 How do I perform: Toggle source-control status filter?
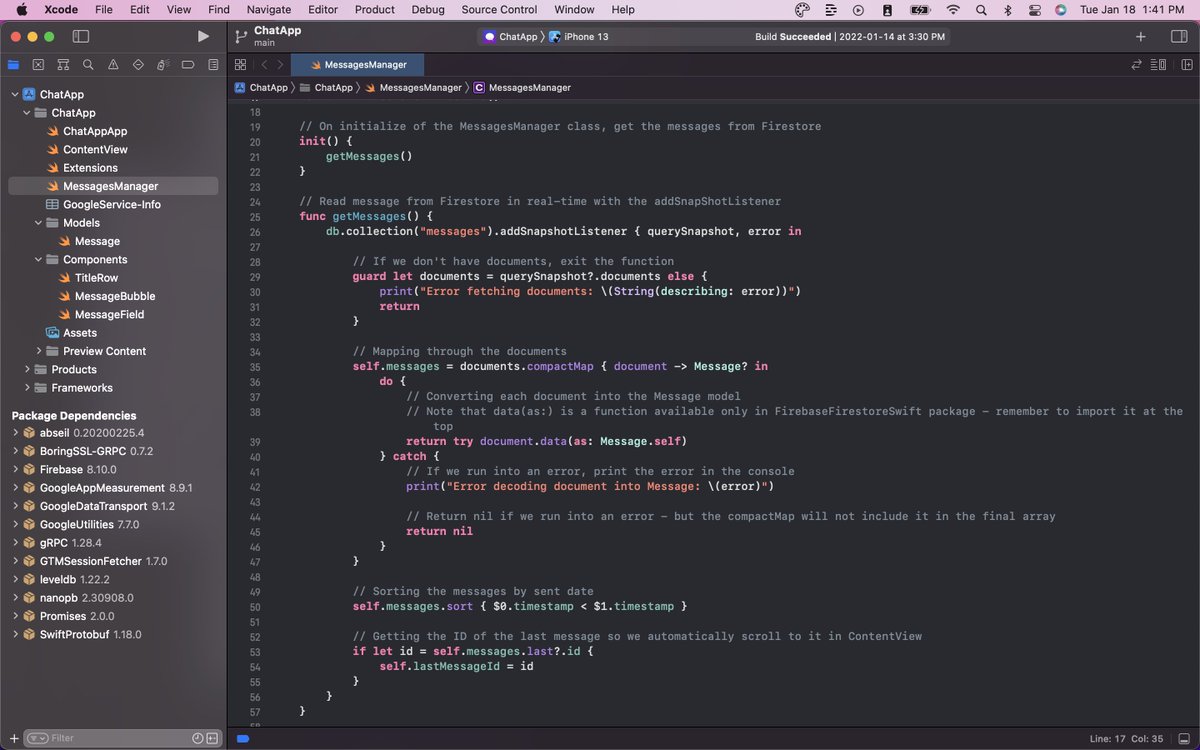coord(212,738)
